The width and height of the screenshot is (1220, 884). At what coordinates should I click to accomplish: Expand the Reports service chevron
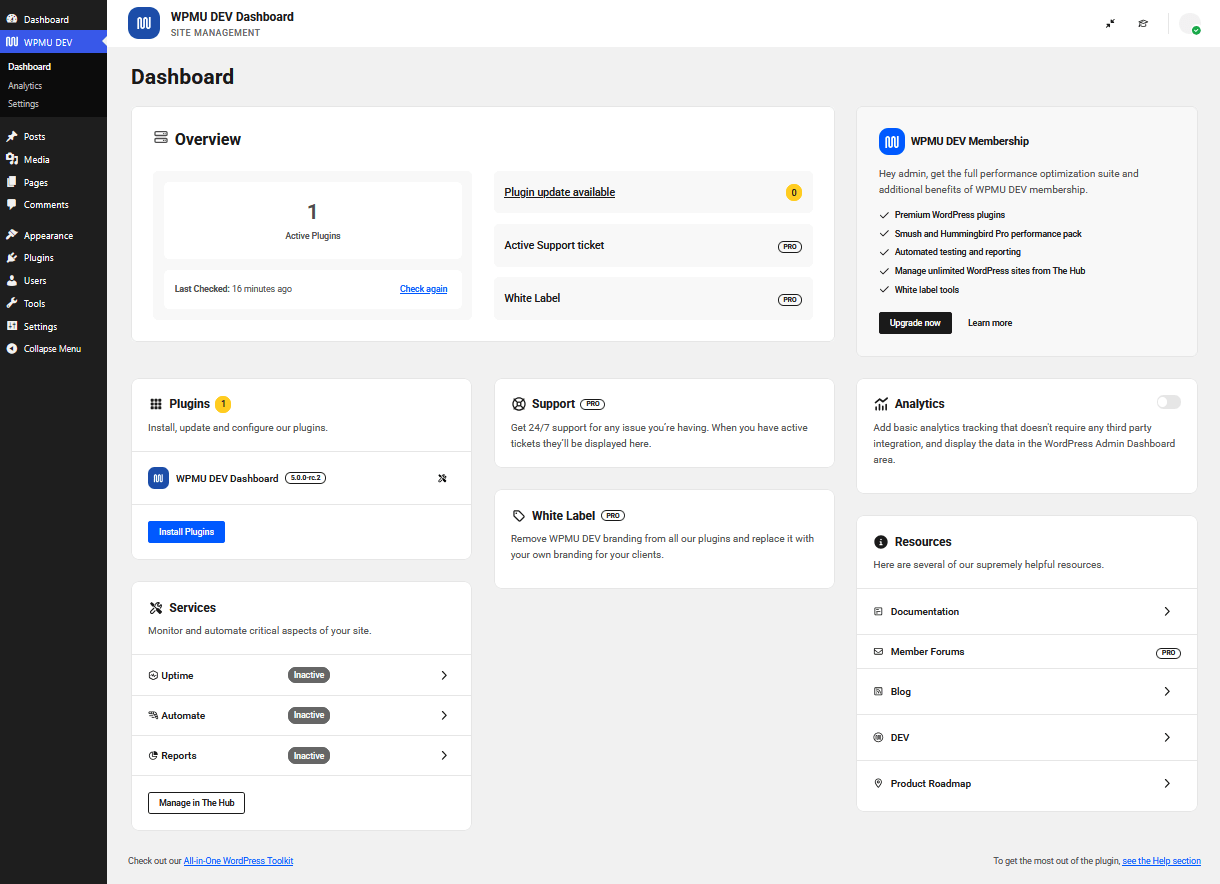click(444, 755)
